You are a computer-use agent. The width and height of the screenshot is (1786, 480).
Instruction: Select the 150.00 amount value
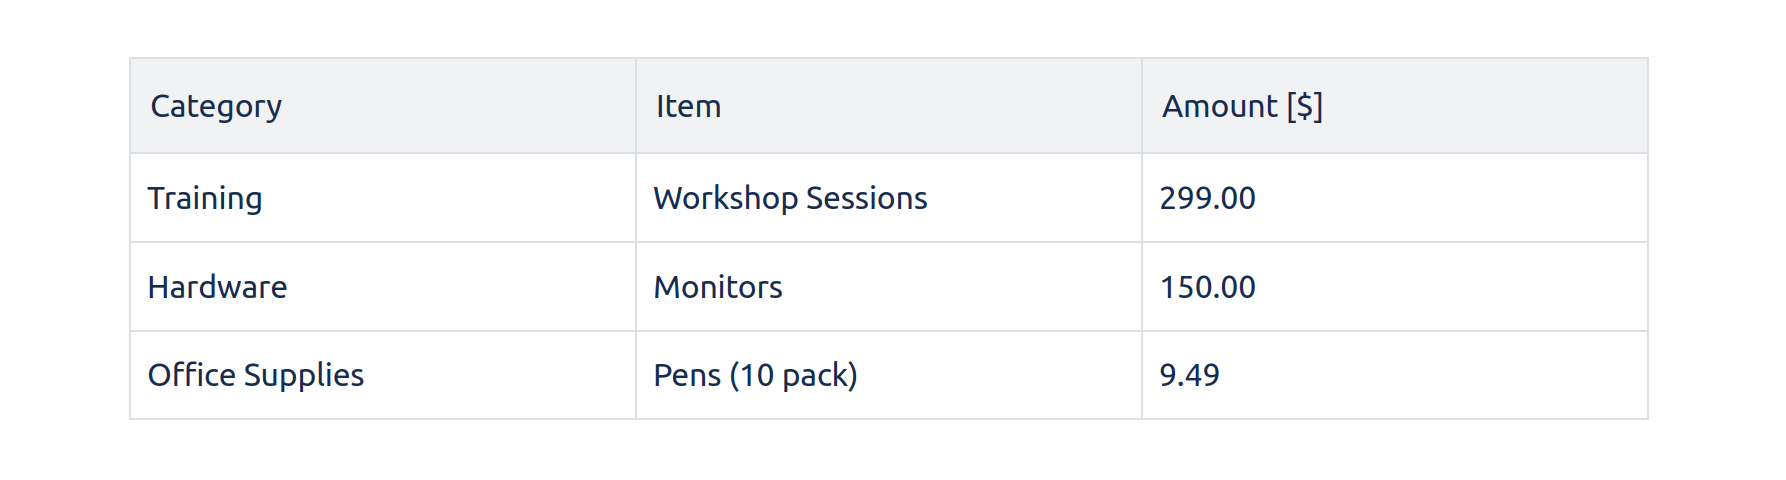pyautogui.click(x=1207, y=287)
